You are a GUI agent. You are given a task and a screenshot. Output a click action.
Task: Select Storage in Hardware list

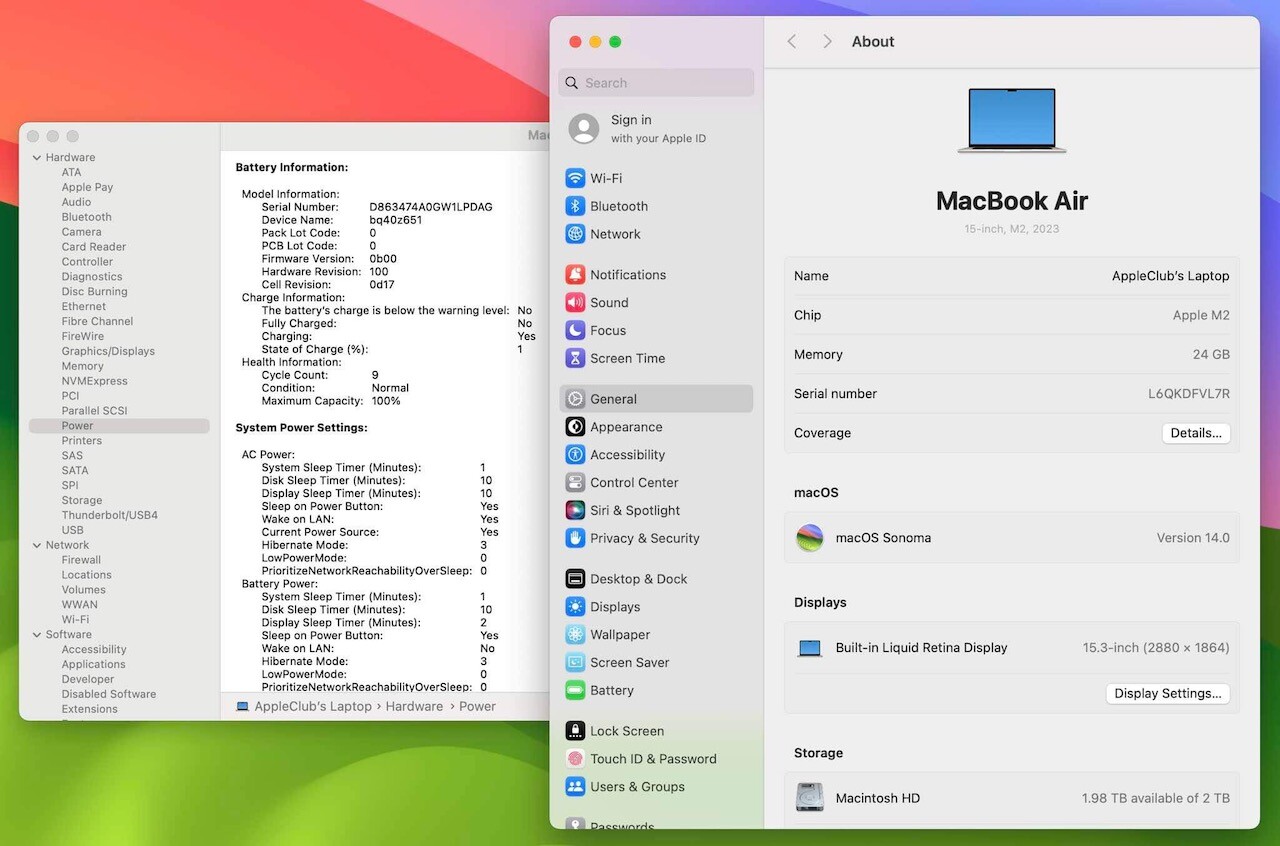82,500
